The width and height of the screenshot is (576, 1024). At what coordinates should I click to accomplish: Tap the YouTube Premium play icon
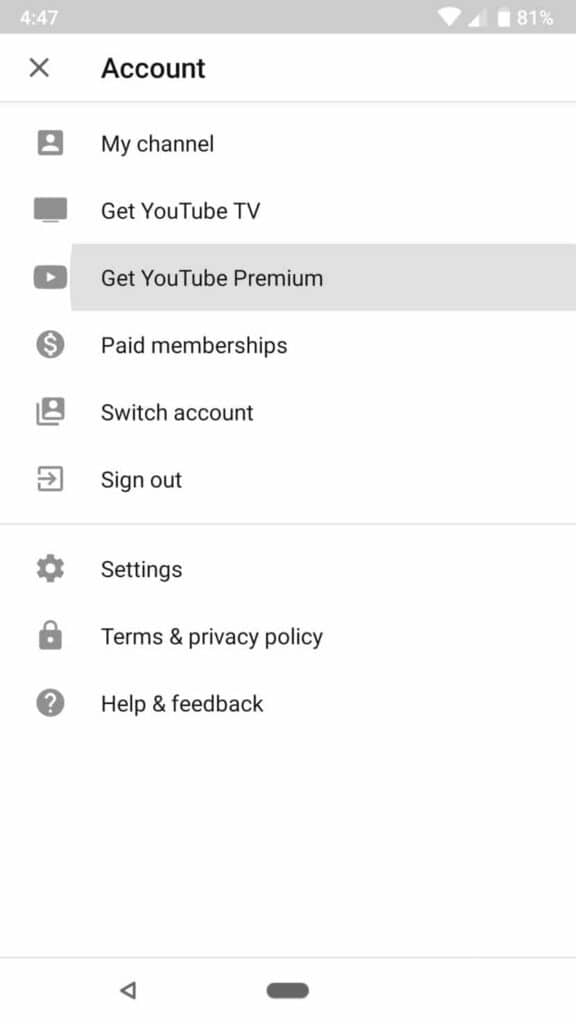pyautogui.click(x=50, y=278)
